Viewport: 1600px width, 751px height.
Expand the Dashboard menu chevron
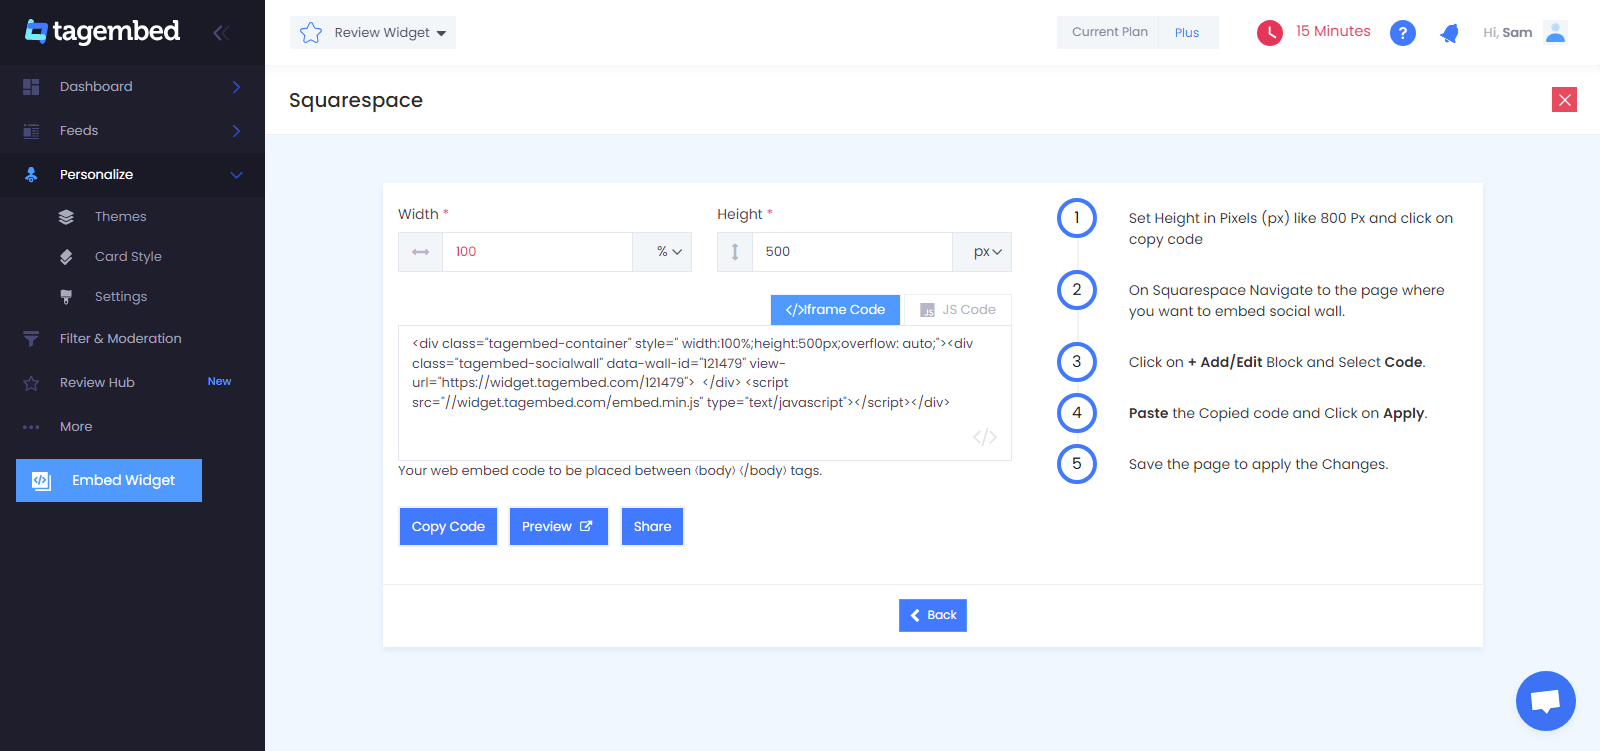pyautogui.click(x=237, y=87)
